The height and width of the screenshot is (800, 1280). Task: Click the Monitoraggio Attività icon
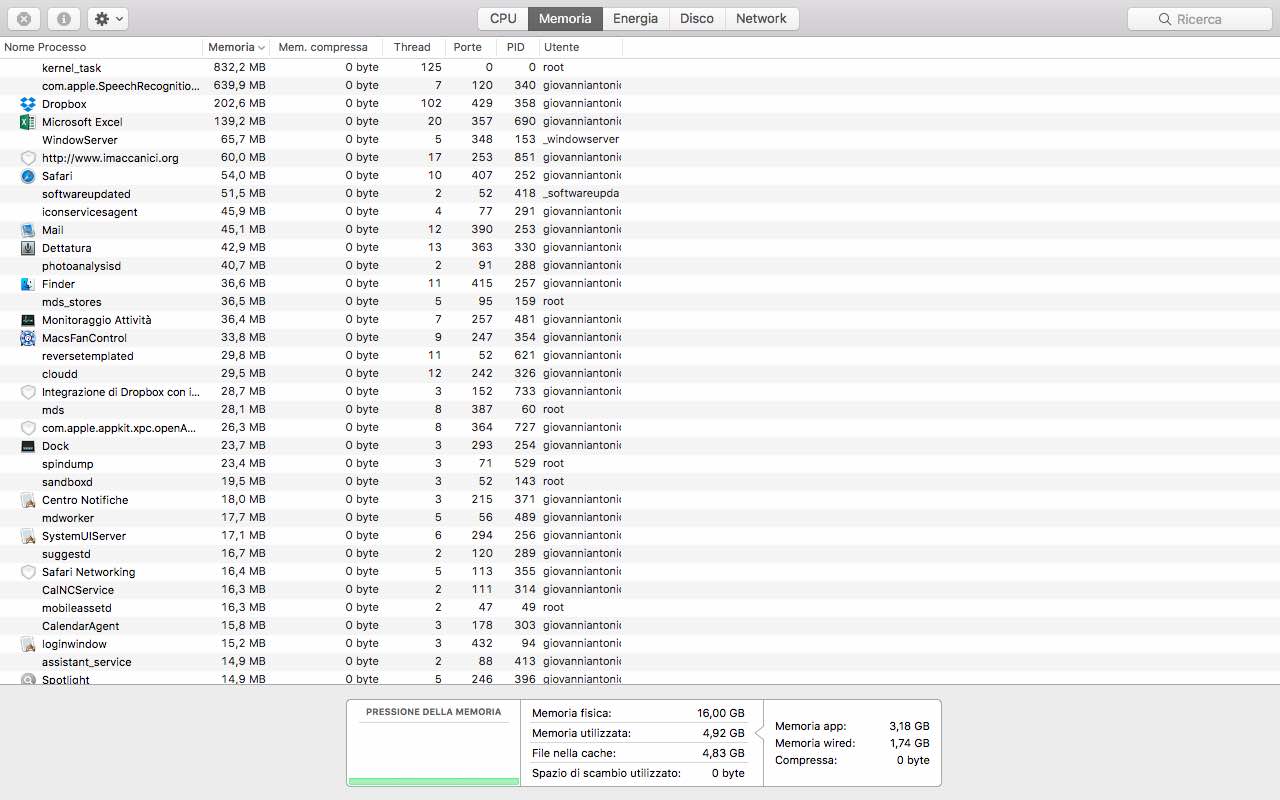coord(28,320)
